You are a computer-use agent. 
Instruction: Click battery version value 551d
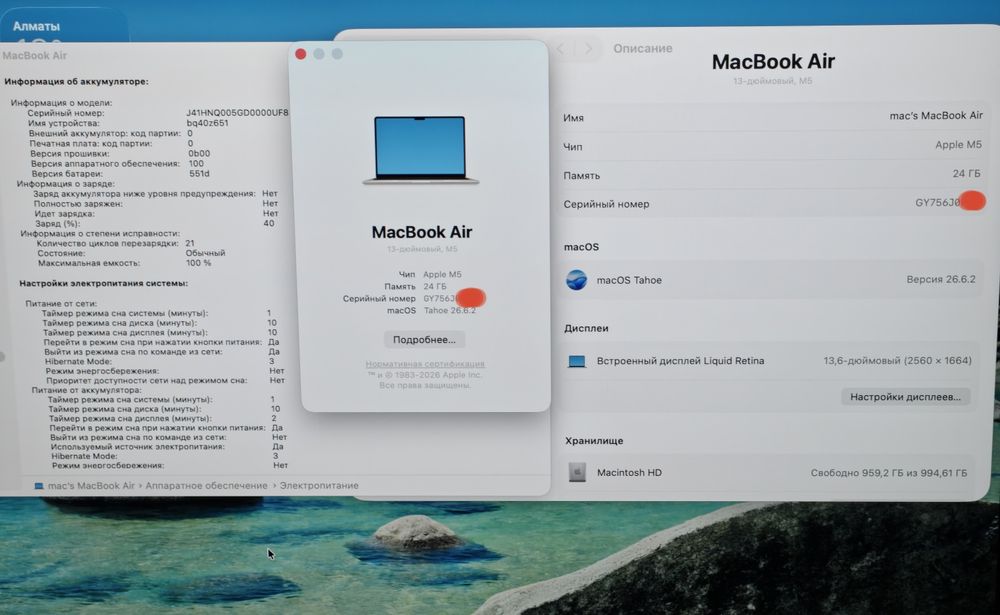point(199,174)
